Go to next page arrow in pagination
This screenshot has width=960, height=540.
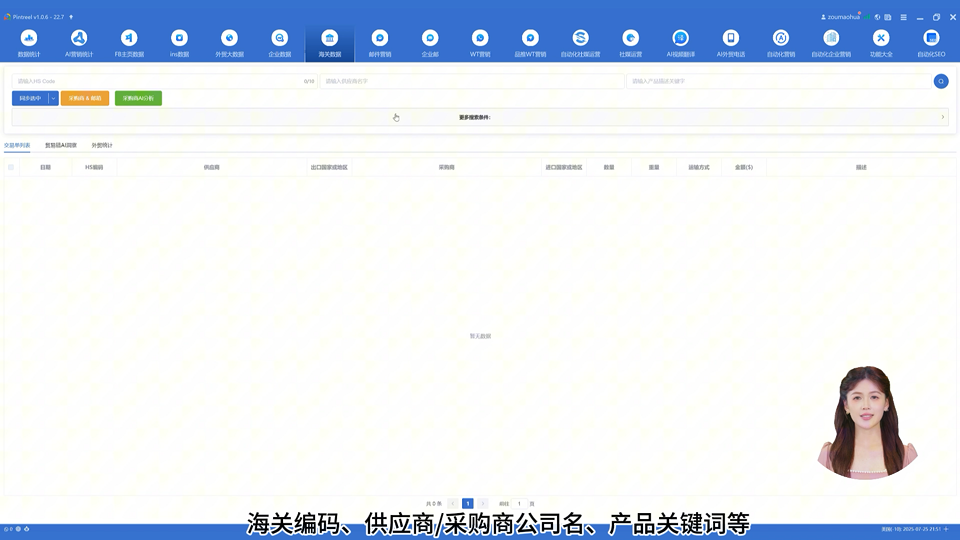coord(482,503)
